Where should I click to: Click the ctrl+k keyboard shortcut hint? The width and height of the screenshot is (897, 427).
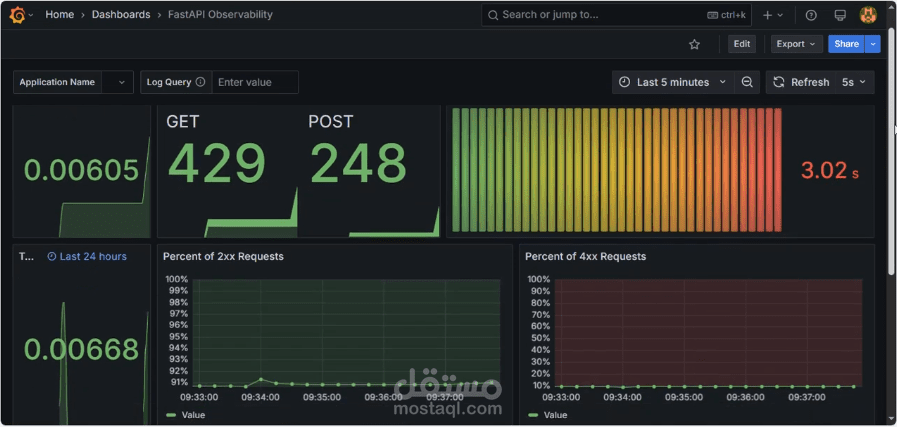[x=727, y=15]
